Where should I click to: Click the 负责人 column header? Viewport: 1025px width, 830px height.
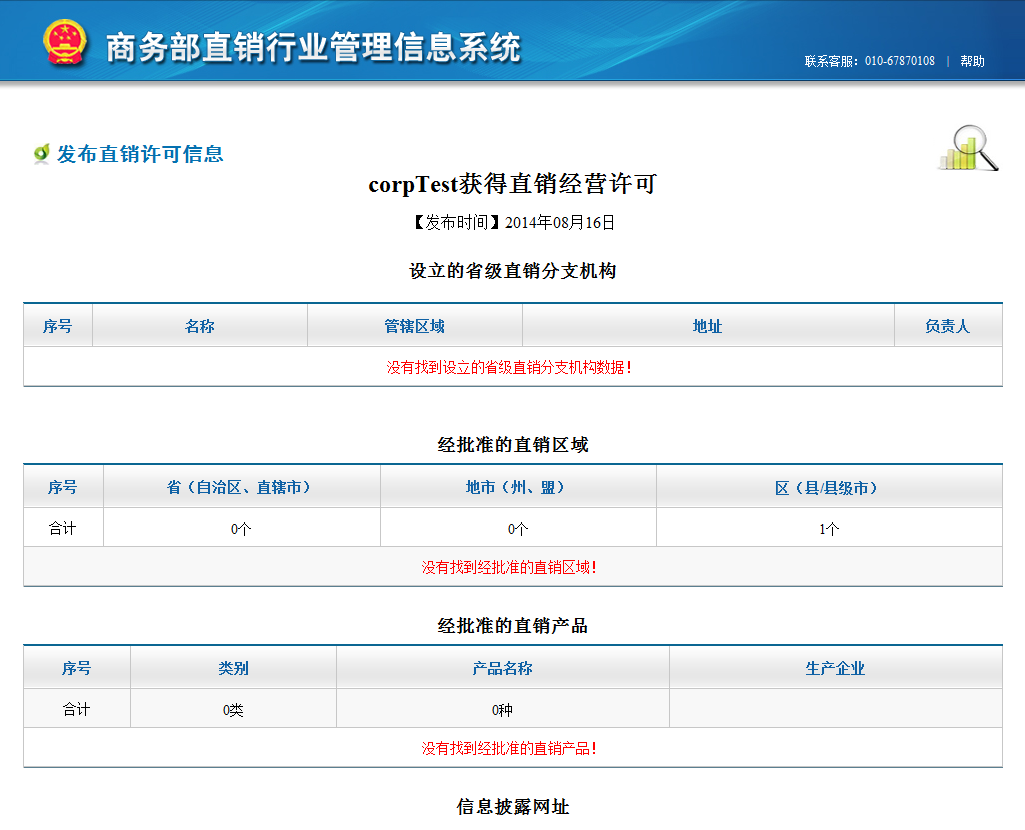[x=948, y=325]
